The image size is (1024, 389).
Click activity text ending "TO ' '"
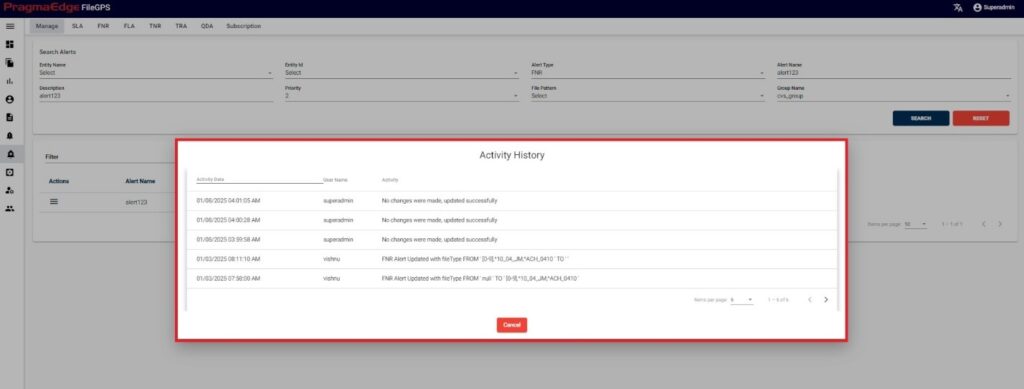click(x=475, y=259)
